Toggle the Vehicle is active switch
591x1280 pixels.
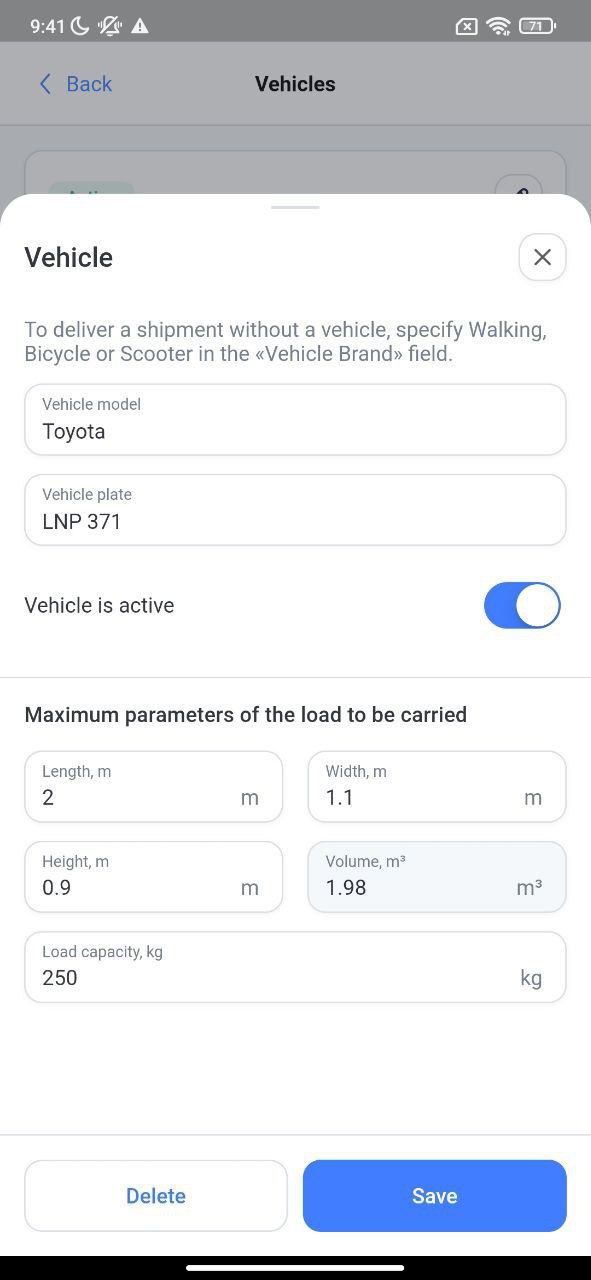[x=522, y=605]
